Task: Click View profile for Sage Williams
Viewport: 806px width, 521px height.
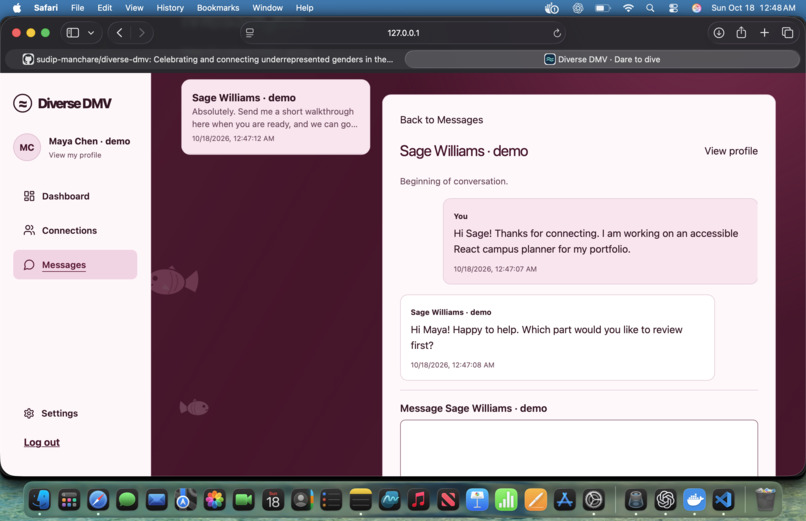Action: pyautogui.click(x=730, y=151)
